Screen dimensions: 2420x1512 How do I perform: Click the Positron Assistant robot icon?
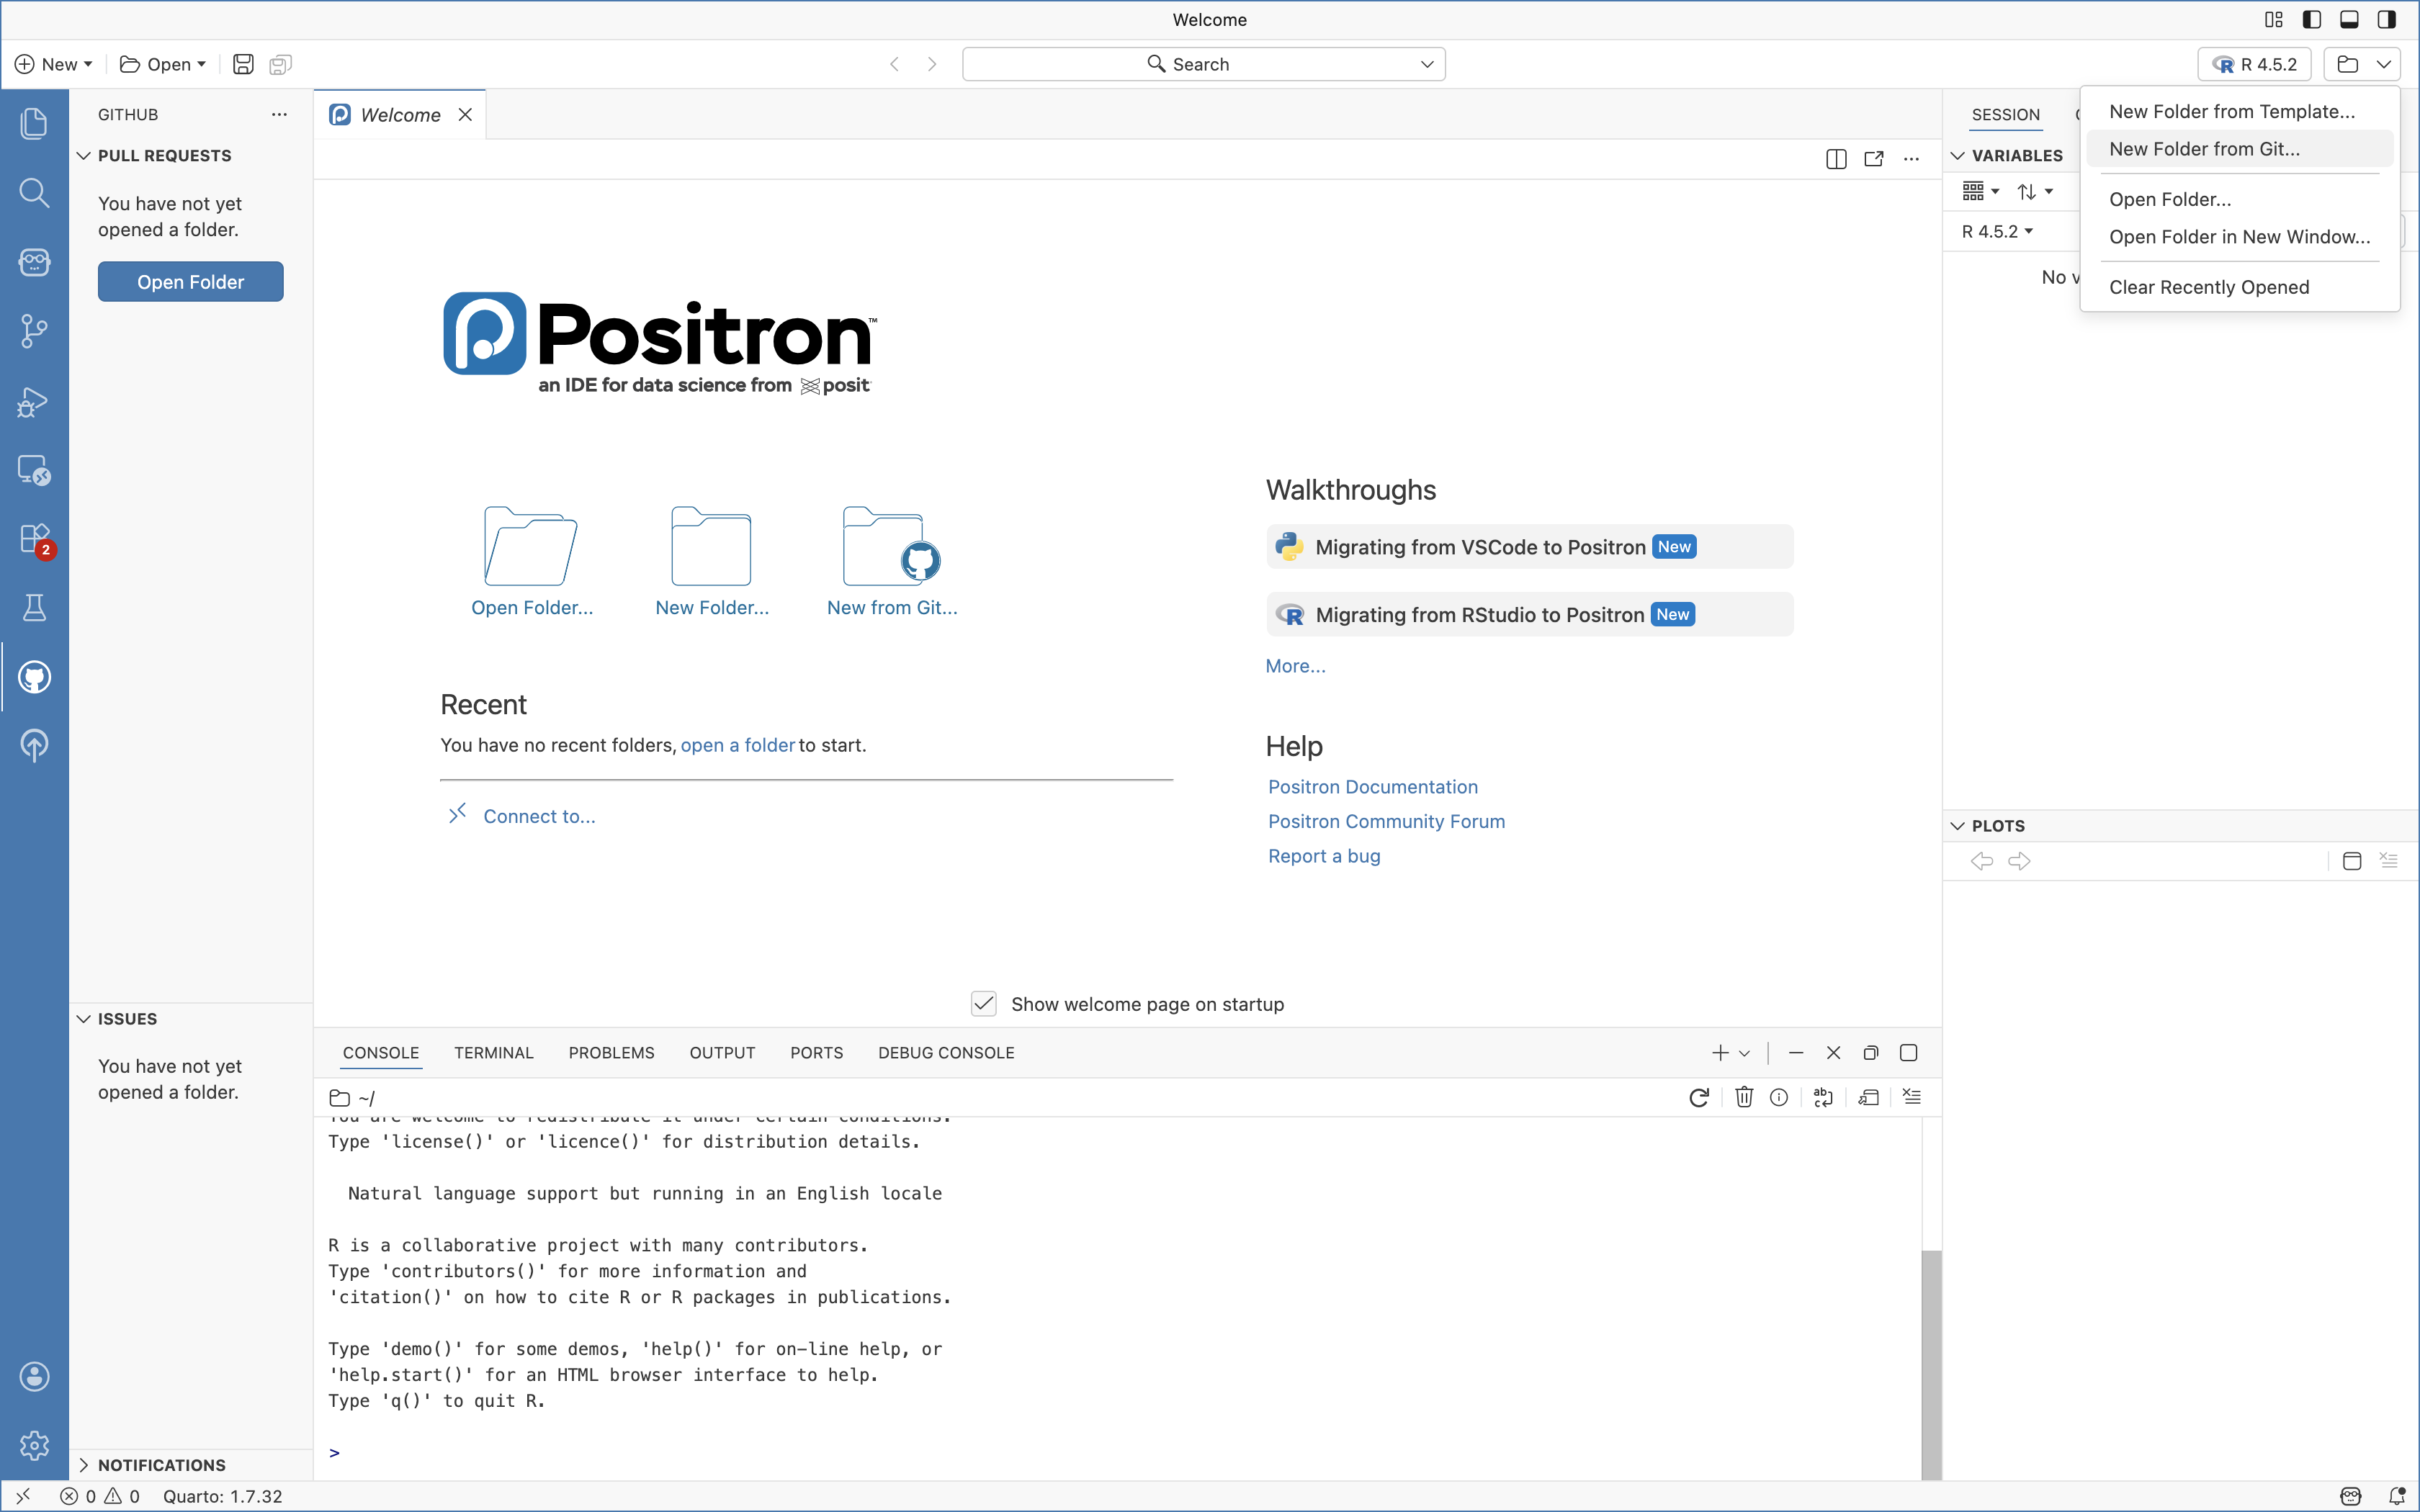(x=34, y=262)
